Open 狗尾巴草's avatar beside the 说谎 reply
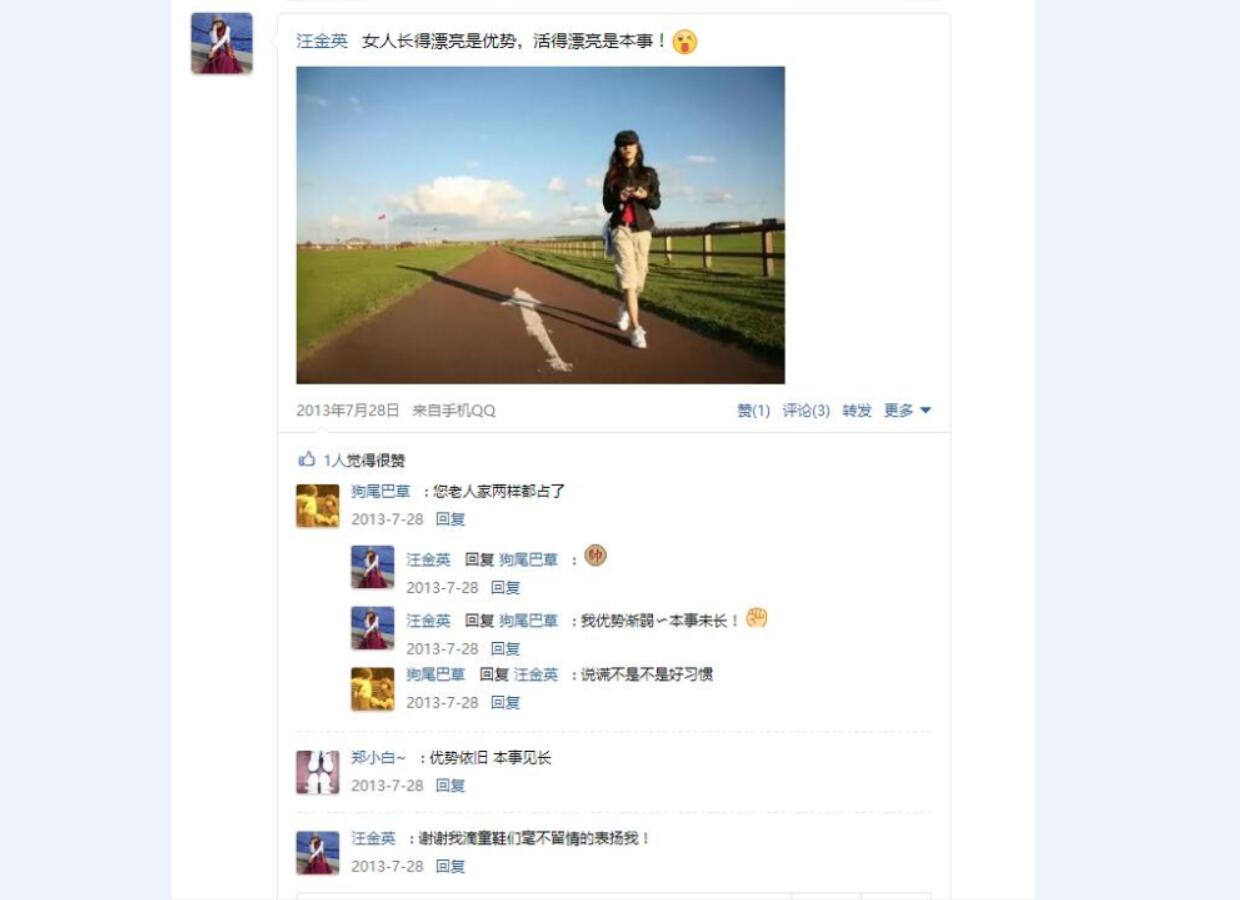Screen dimensions: 1240x900 pyautogui.click(x=372, y=689)
